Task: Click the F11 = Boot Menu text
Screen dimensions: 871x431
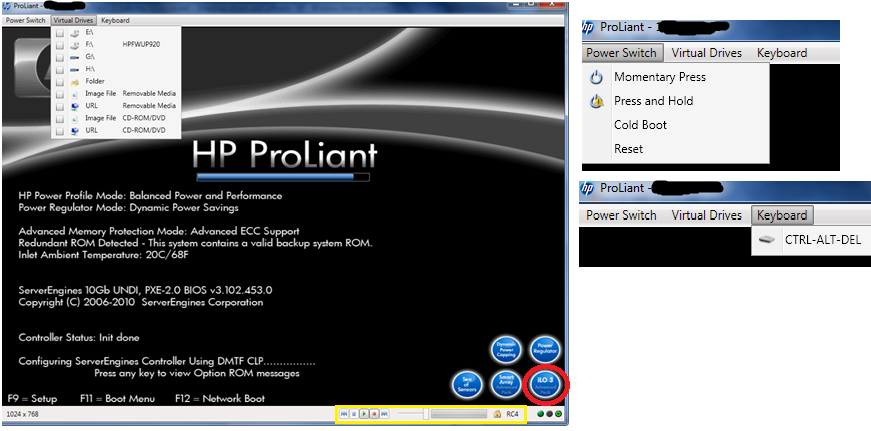Action: pos(117,398)
